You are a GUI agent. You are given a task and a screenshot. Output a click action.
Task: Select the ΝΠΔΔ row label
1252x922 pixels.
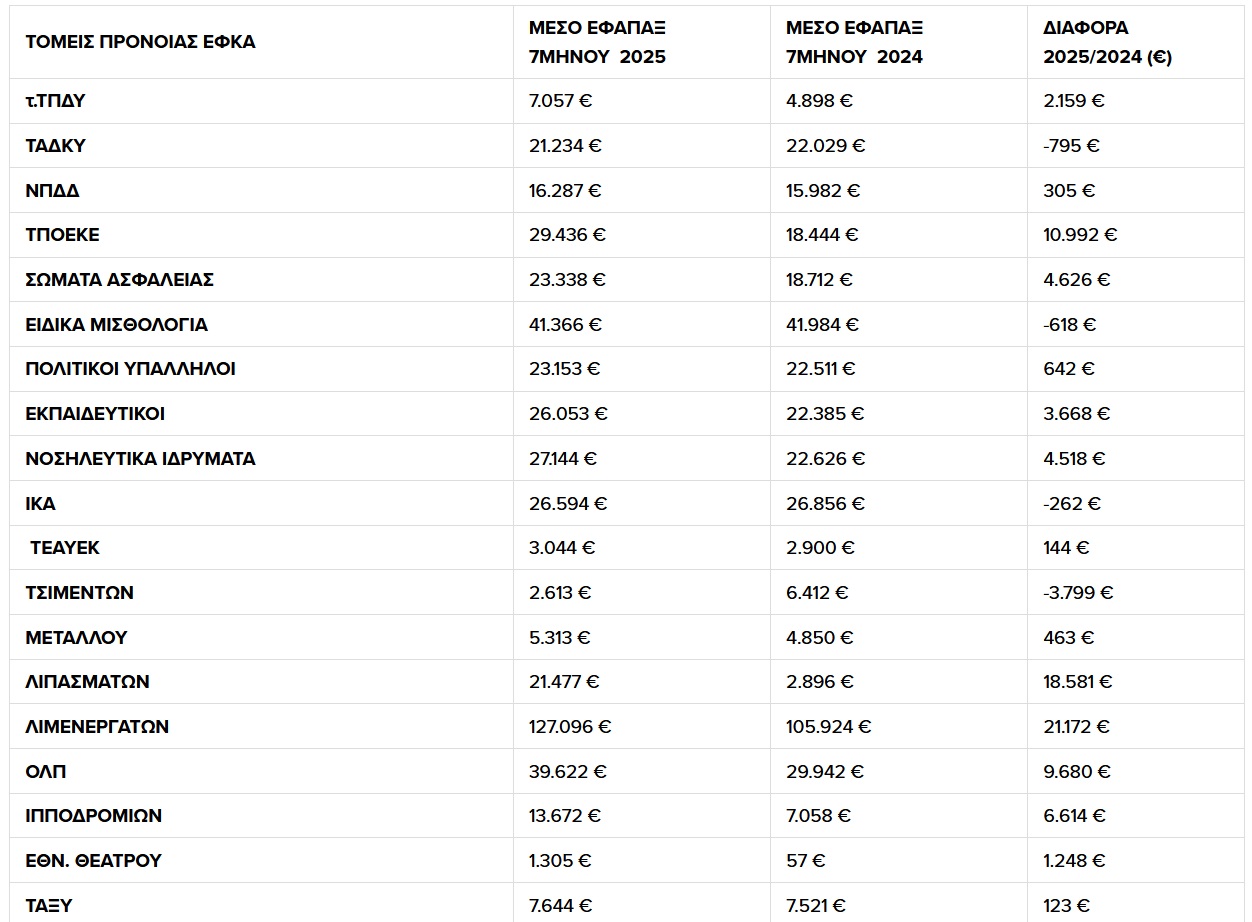coord(52,190)
